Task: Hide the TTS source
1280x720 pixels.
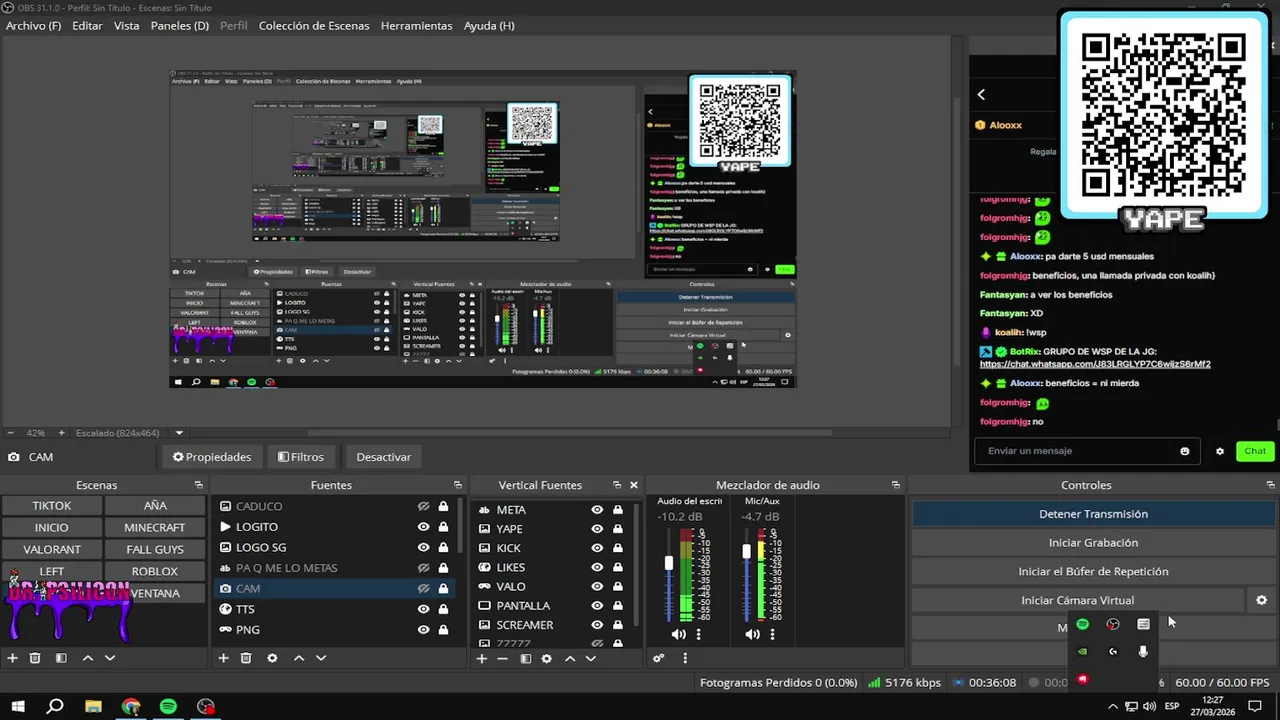Action: (424, 609)
